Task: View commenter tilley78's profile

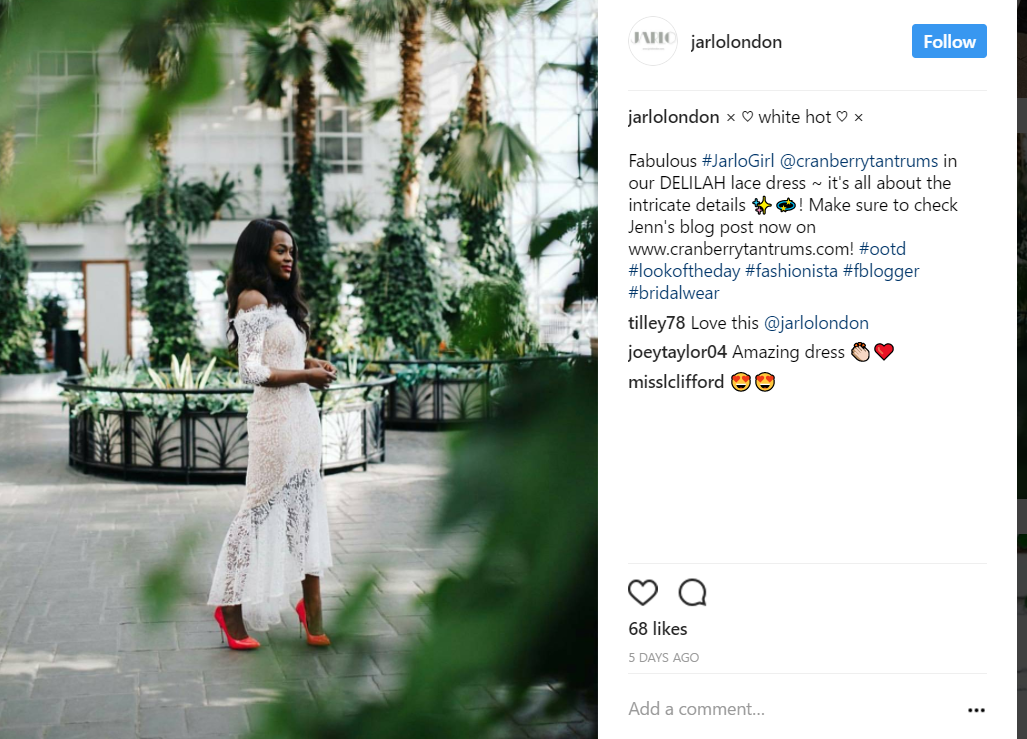Action: click(656, 322)
